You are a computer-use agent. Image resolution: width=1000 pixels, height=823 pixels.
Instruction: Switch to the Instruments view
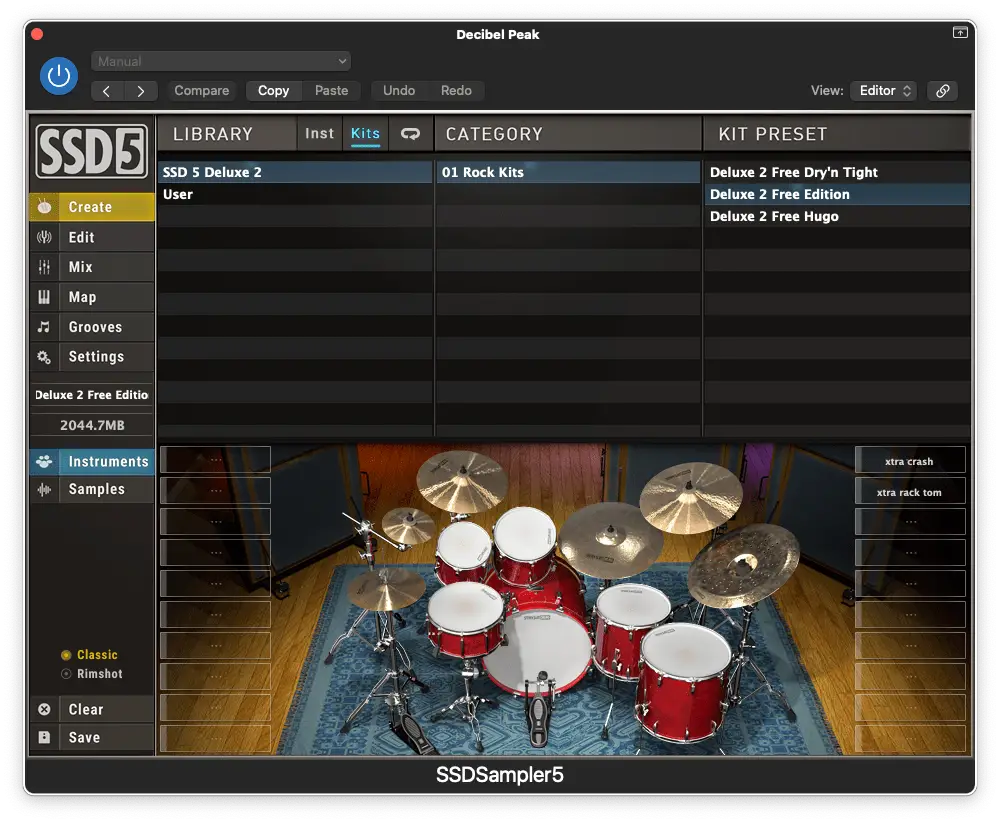tap(92, 461)
